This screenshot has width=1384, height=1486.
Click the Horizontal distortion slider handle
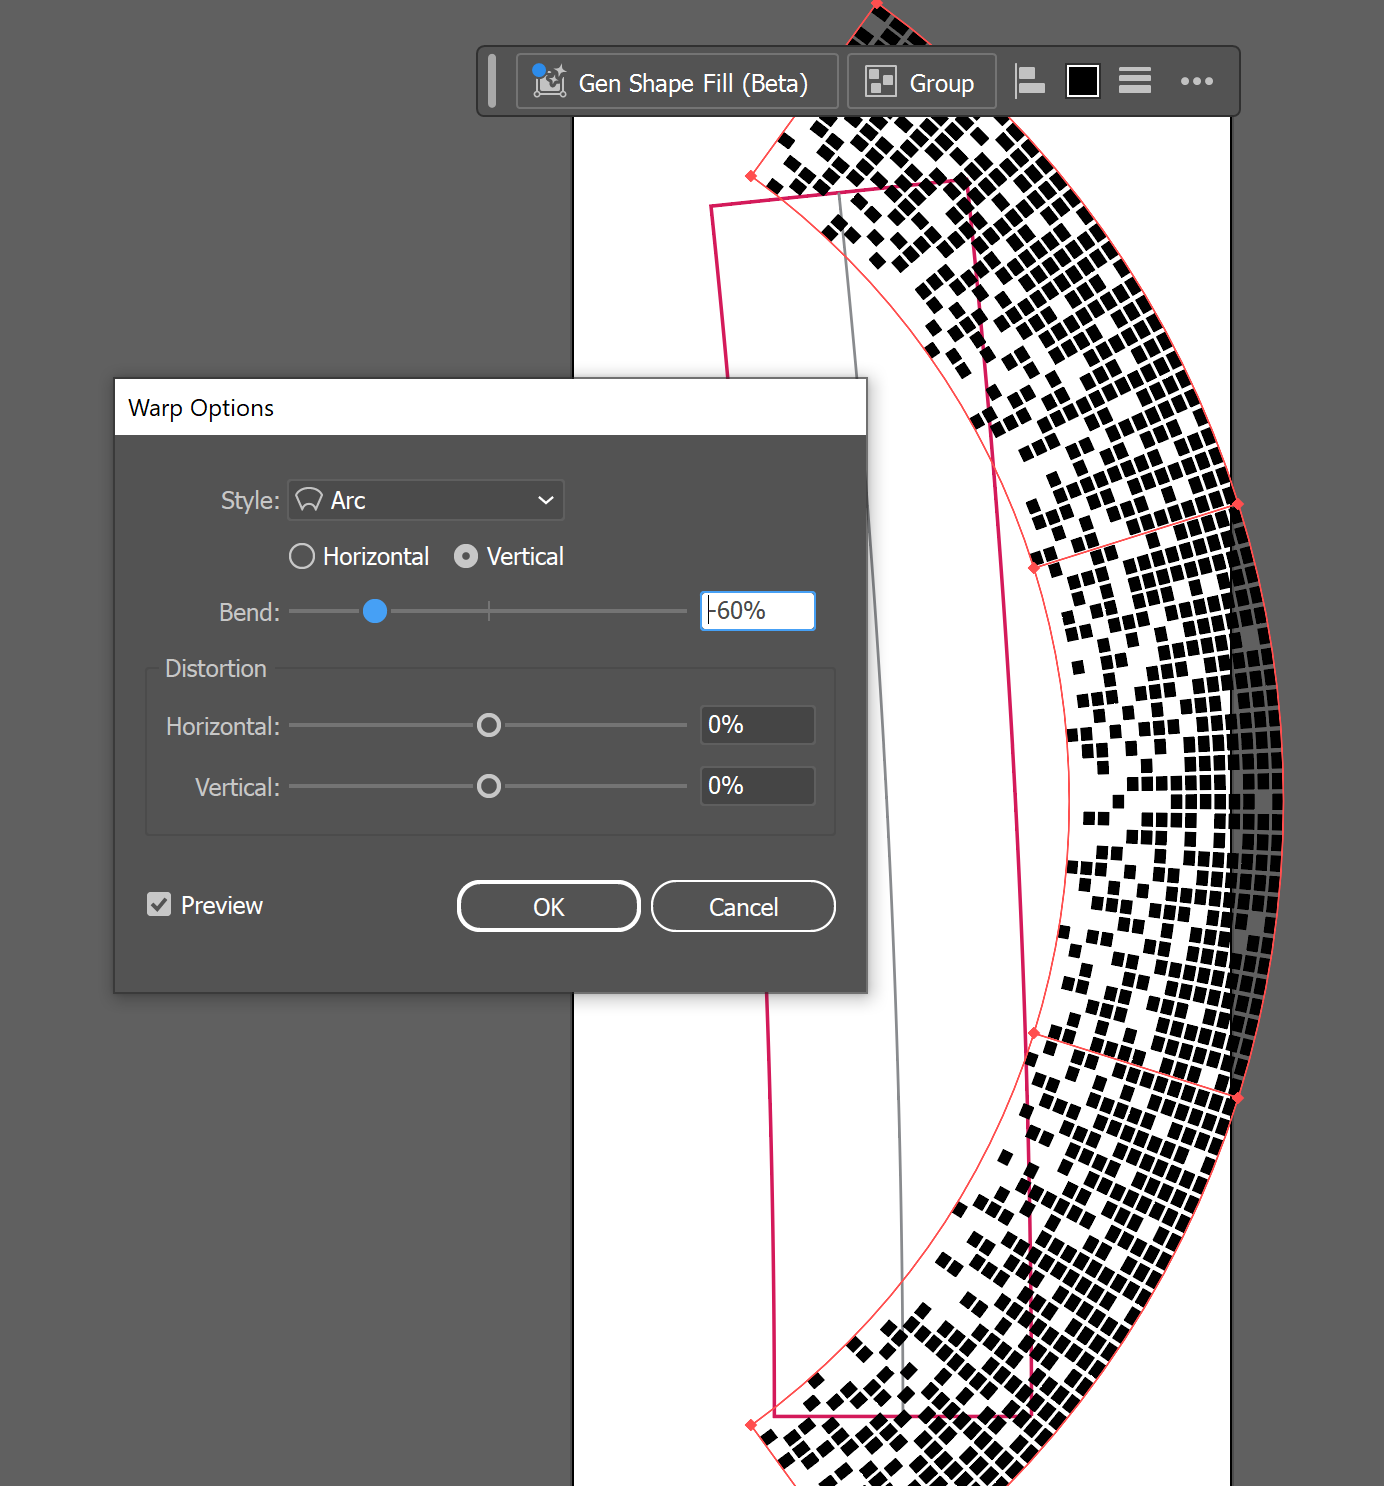(489, 725)
